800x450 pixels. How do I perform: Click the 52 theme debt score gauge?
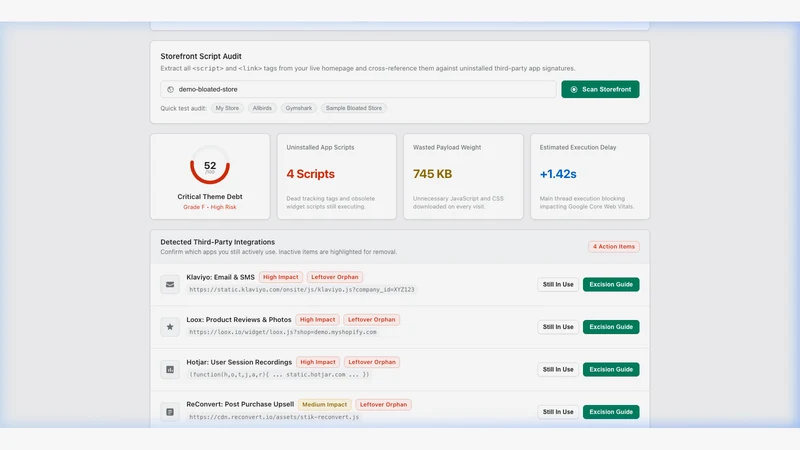tap(210, 166)
